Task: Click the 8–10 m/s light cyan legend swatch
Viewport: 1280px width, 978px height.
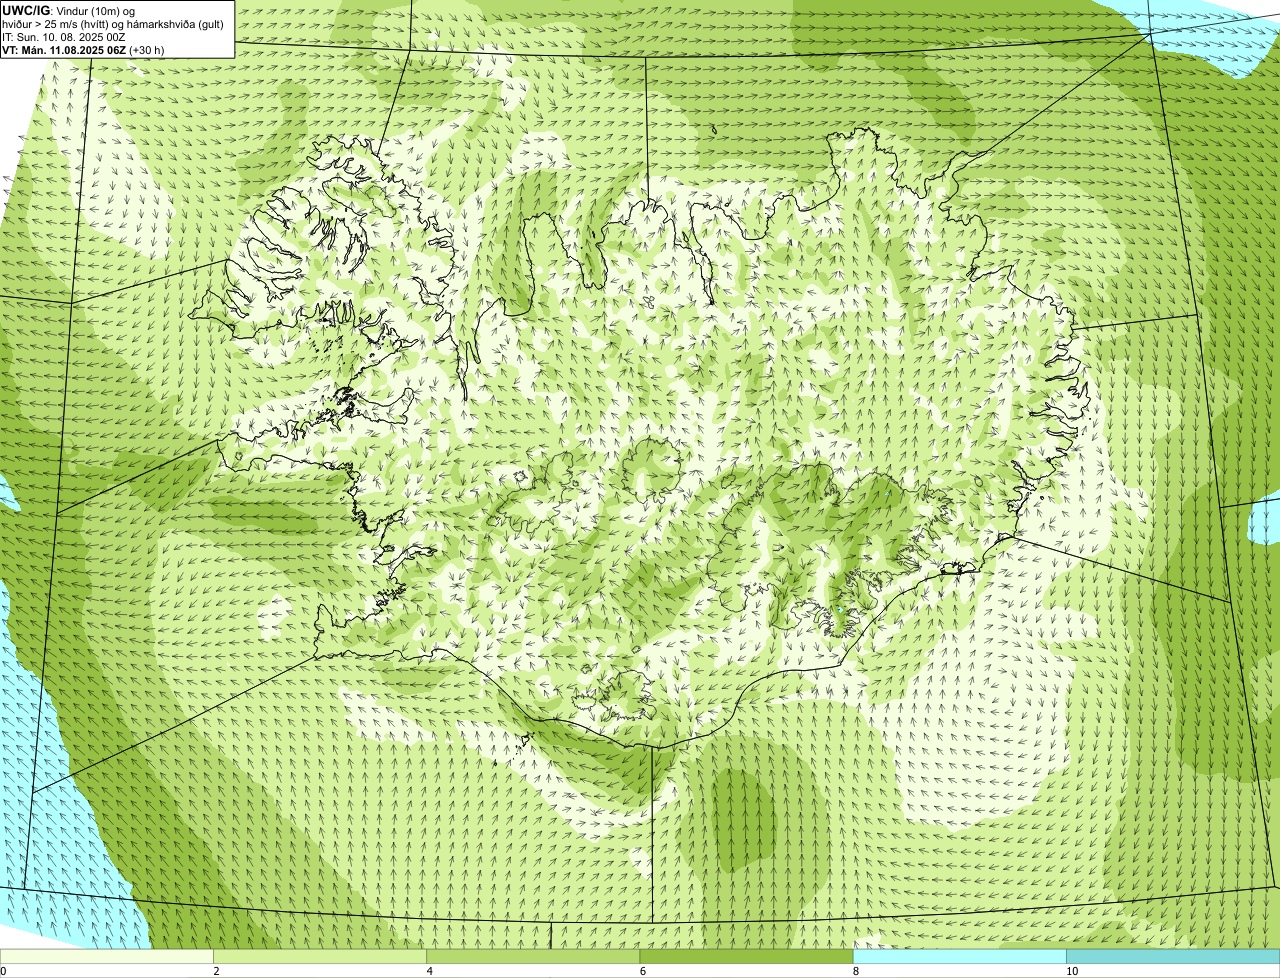Action: point(960,956)
